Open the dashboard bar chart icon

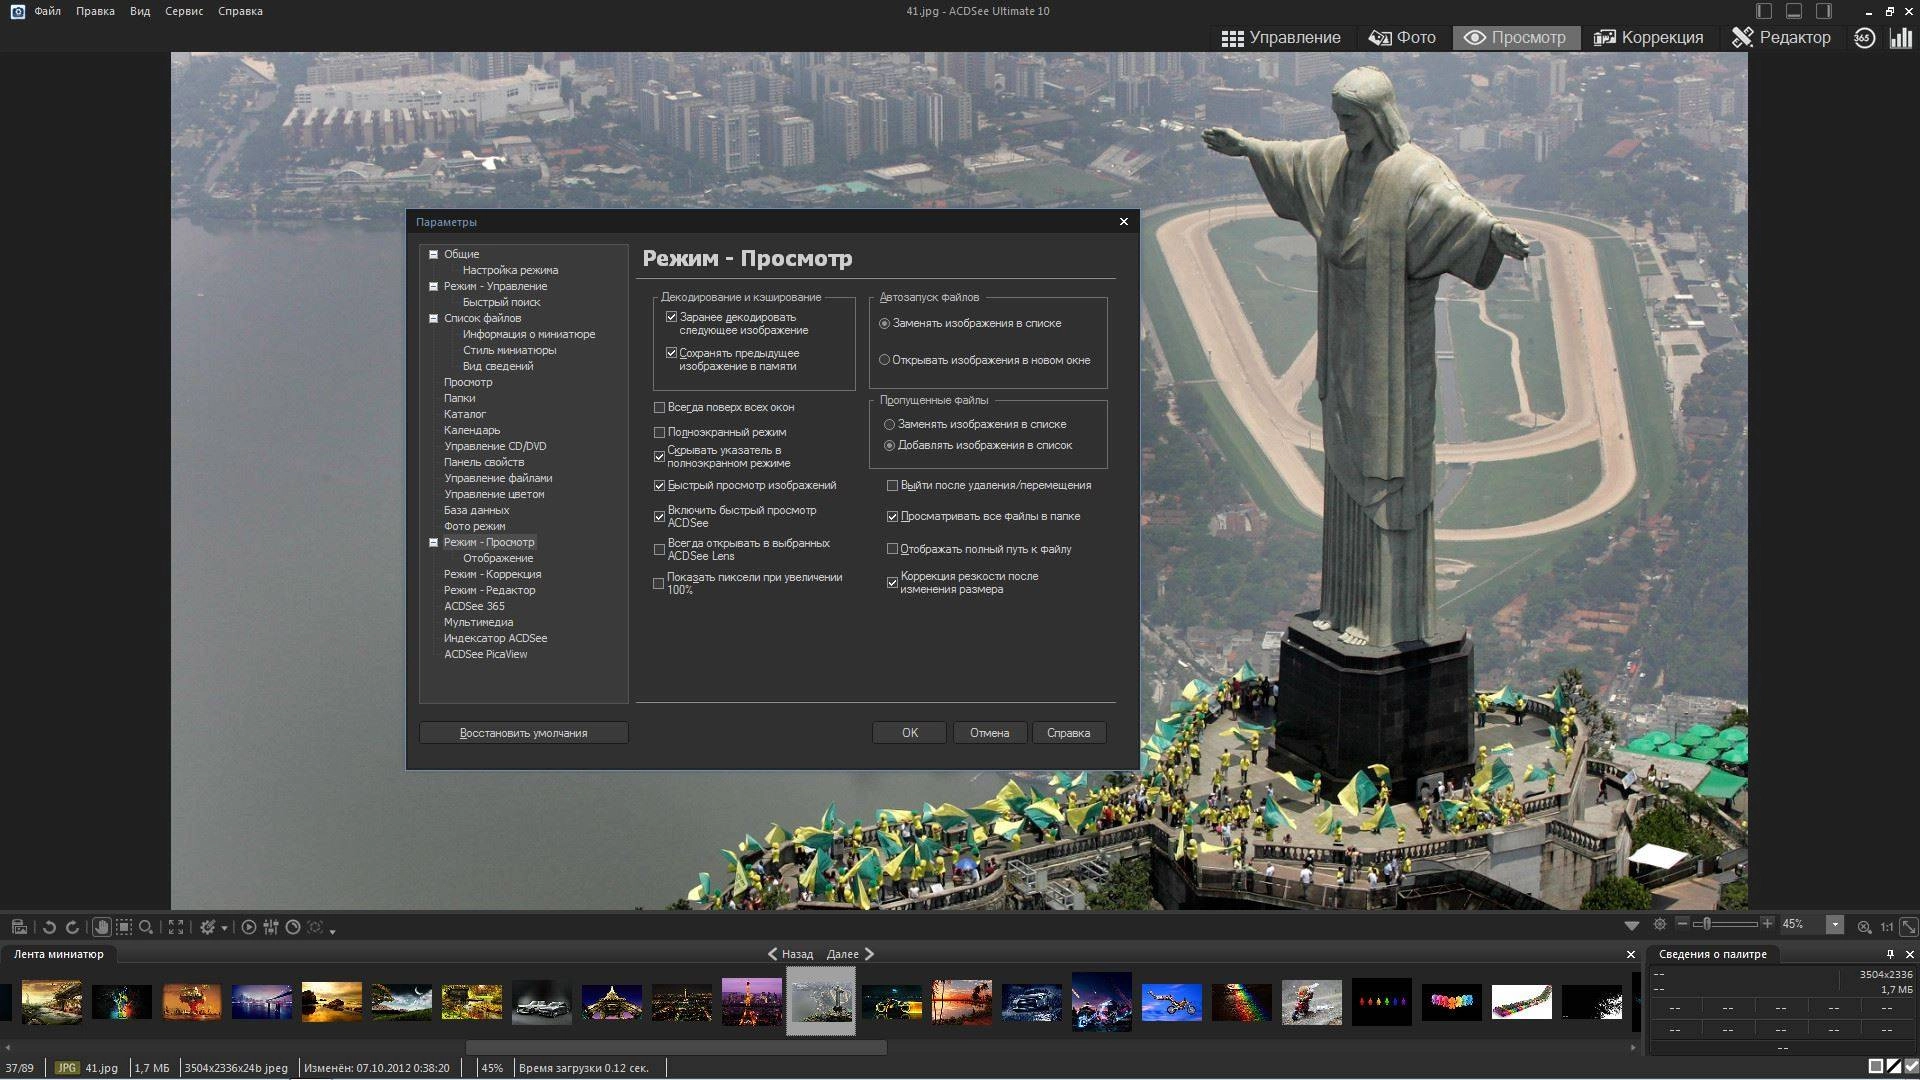point(1900,38)
